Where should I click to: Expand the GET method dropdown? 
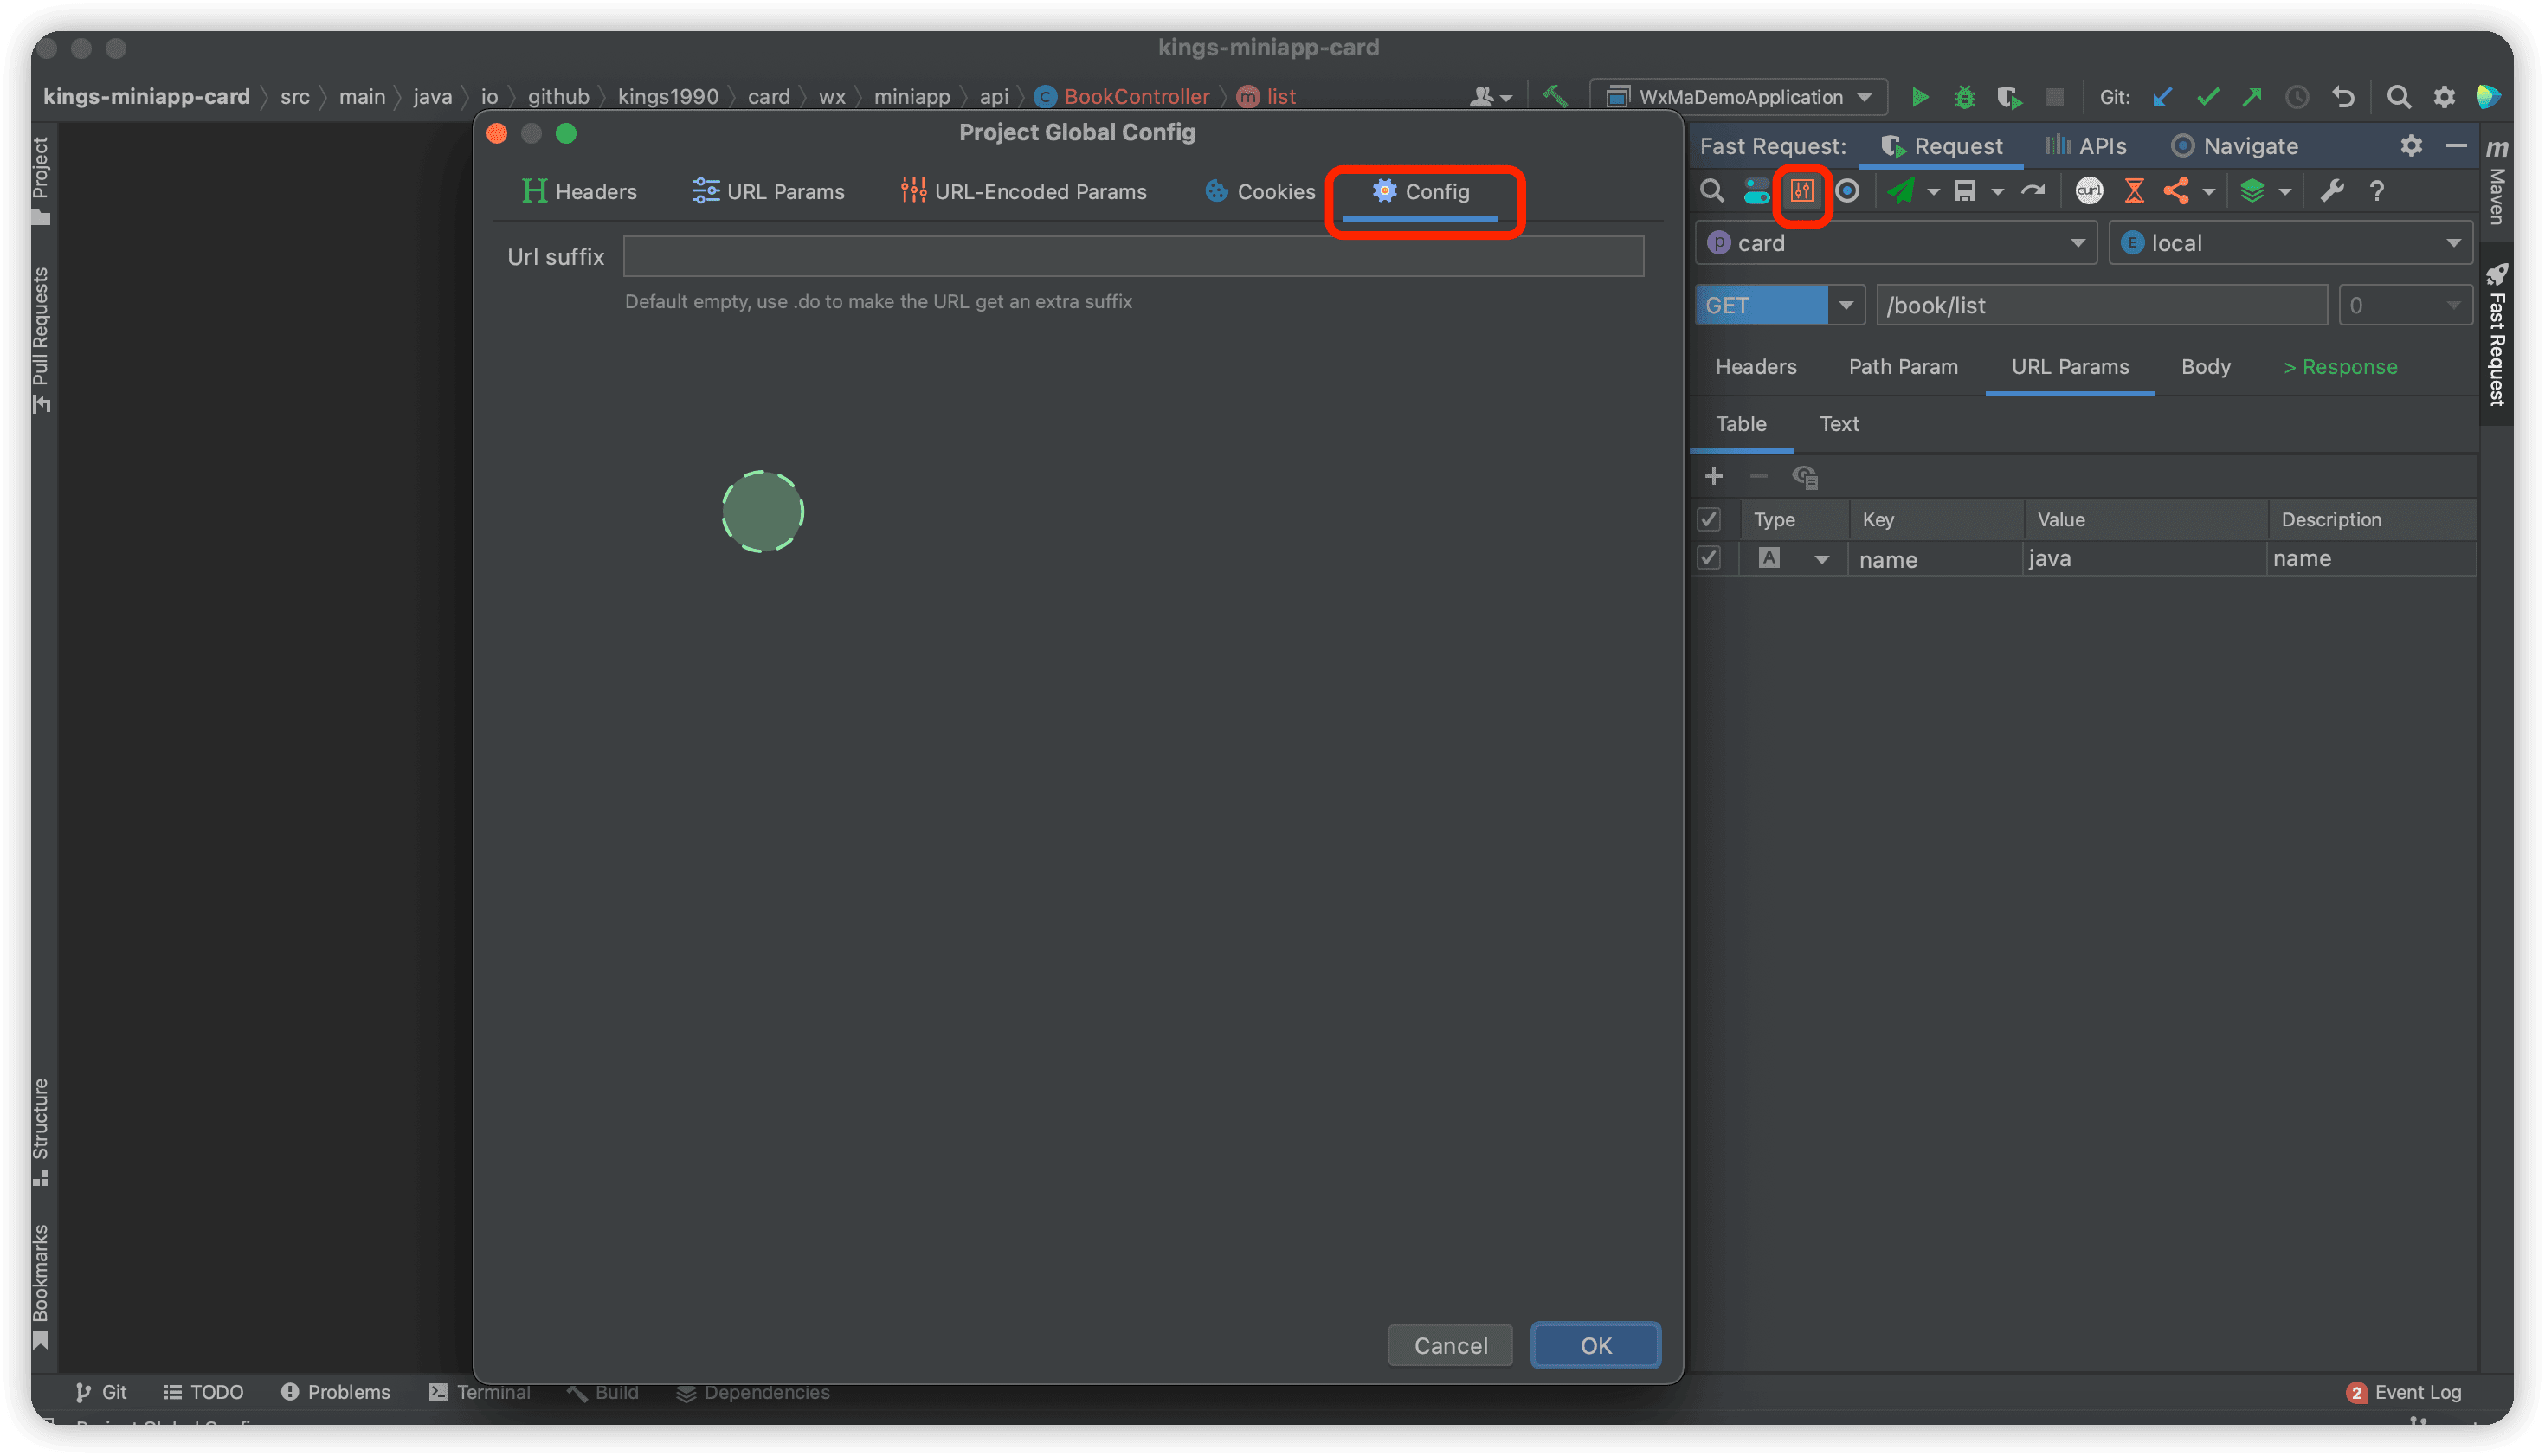[x=1845, y=305]
